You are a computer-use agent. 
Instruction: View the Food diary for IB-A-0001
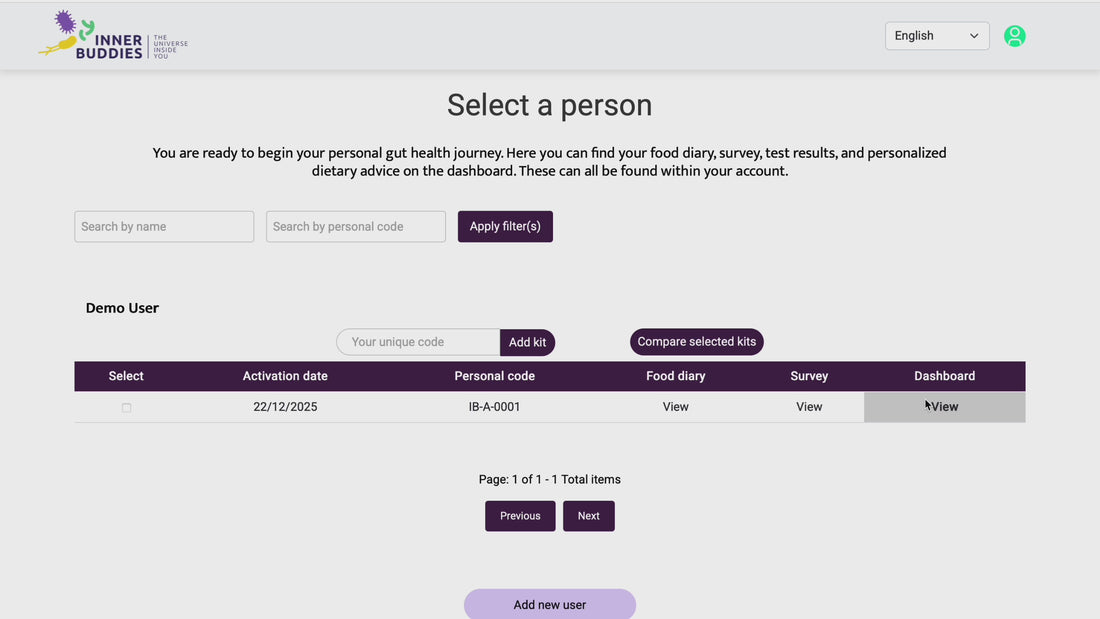pos(675,407)
